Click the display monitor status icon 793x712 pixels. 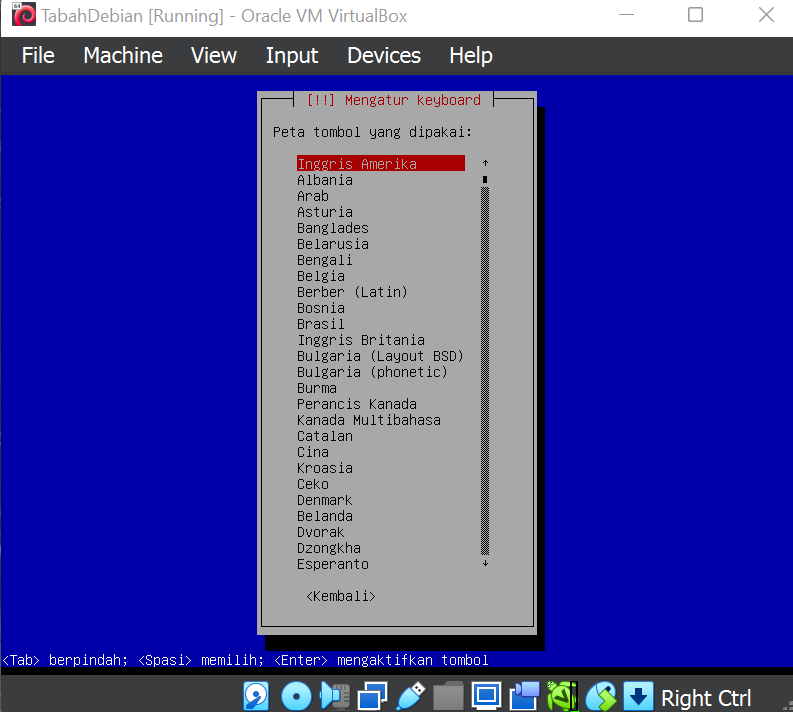[x=486, y=696]
